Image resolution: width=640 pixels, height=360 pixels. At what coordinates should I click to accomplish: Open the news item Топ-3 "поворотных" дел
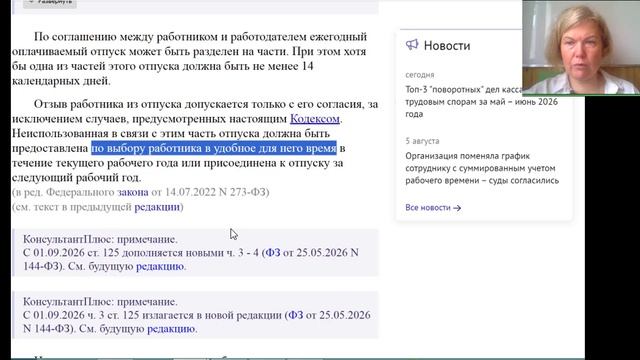[482, 102]
